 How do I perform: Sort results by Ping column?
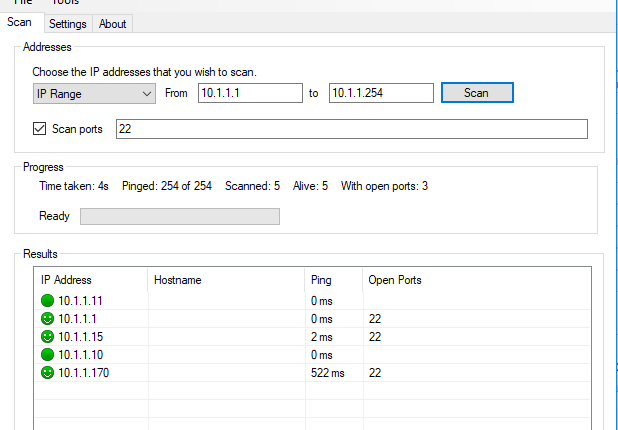pyautogui.click(x=334, y=280)
